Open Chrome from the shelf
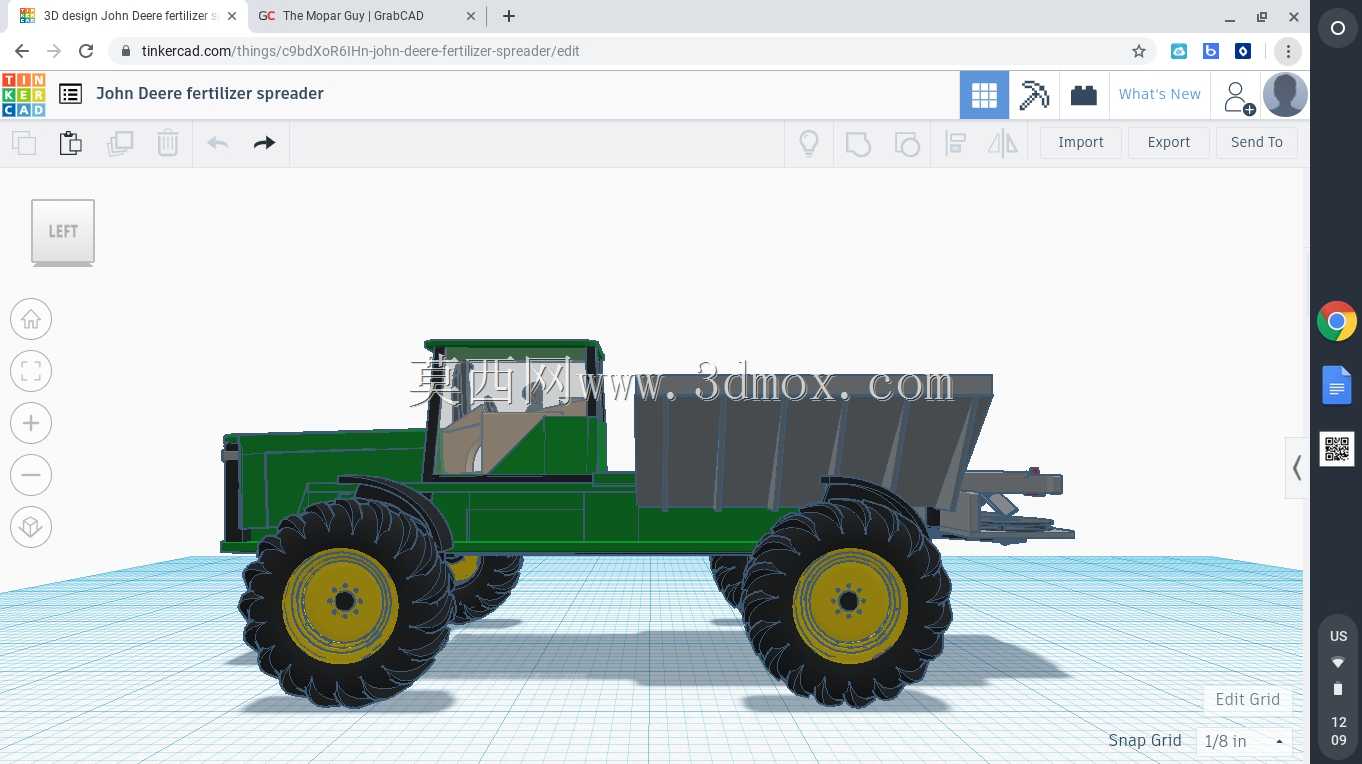This screenshot has height=764, width=1362. [x=1337, y=322]
